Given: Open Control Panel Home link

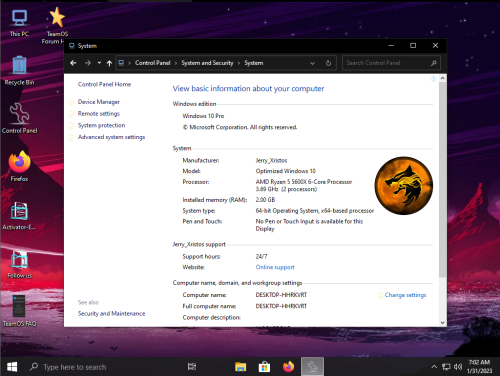Looking at the screenshot, I should 104,84.
